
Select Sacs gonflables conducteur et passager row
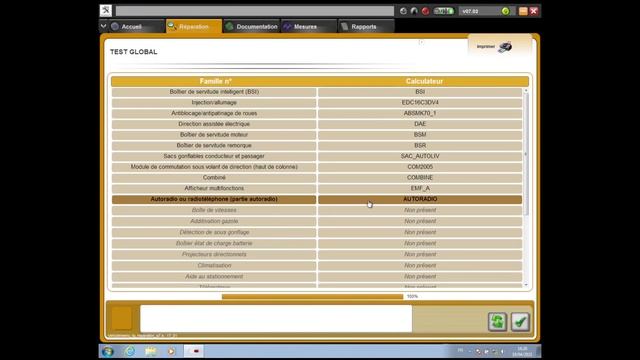pos(214,156)
